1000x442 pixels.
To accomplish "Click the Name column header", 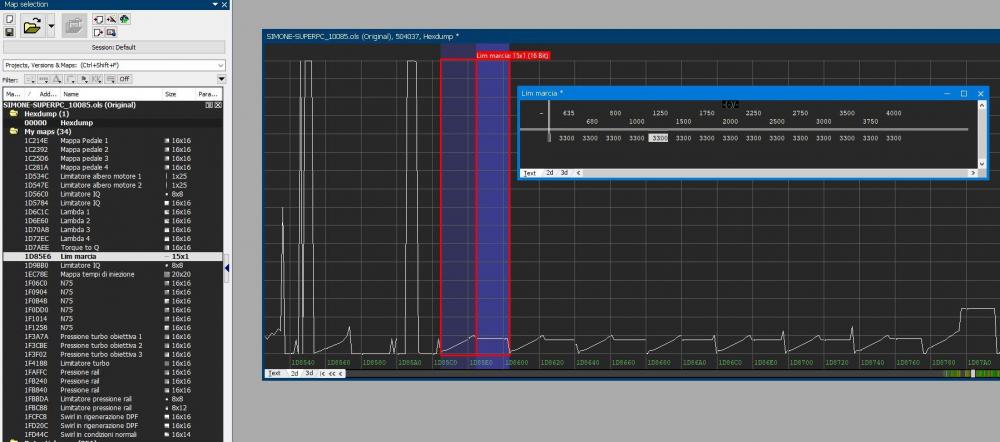I will click(x=70, y=94).
